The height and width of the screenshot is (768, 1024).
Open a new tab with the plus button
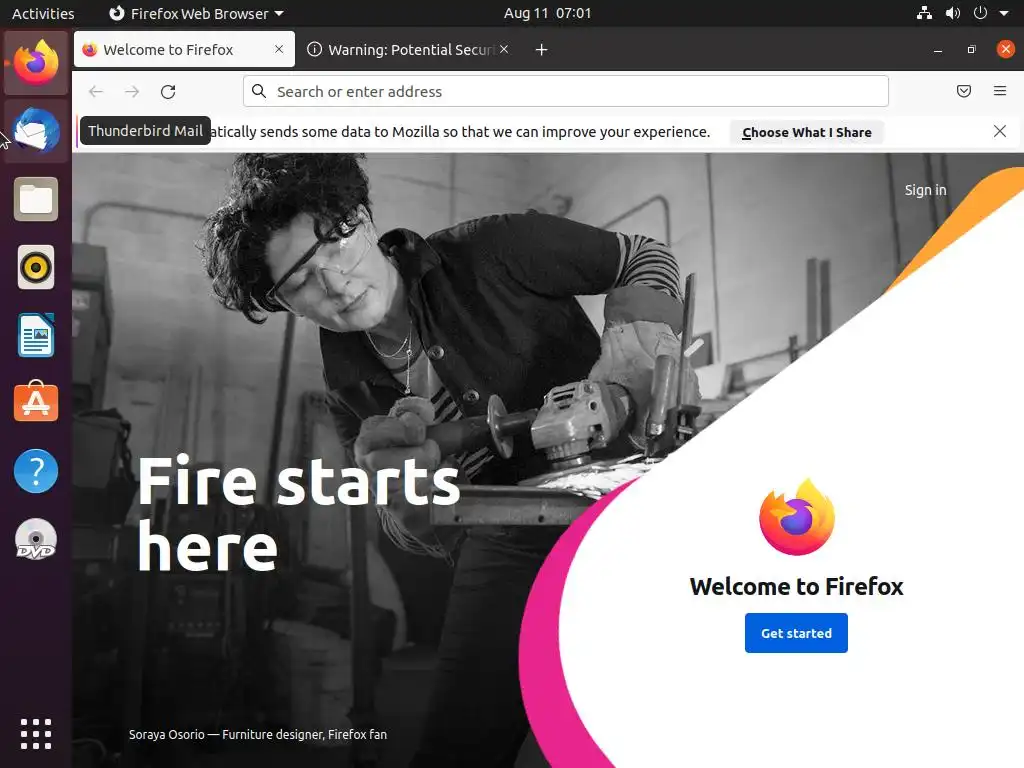click(x=541, y=50)
